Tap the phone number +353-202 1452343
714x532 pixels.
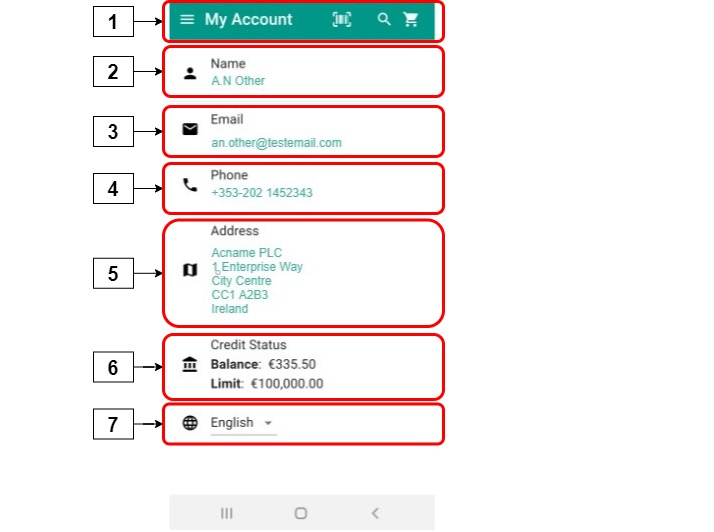(262, 193)
